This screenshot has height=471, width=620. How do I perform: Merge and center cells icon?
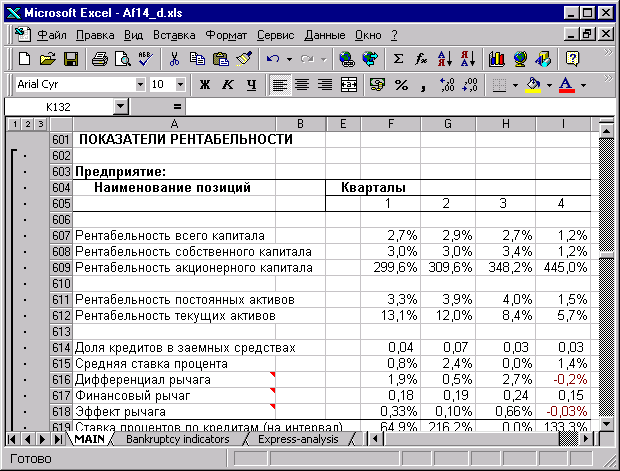coord(349,85)
